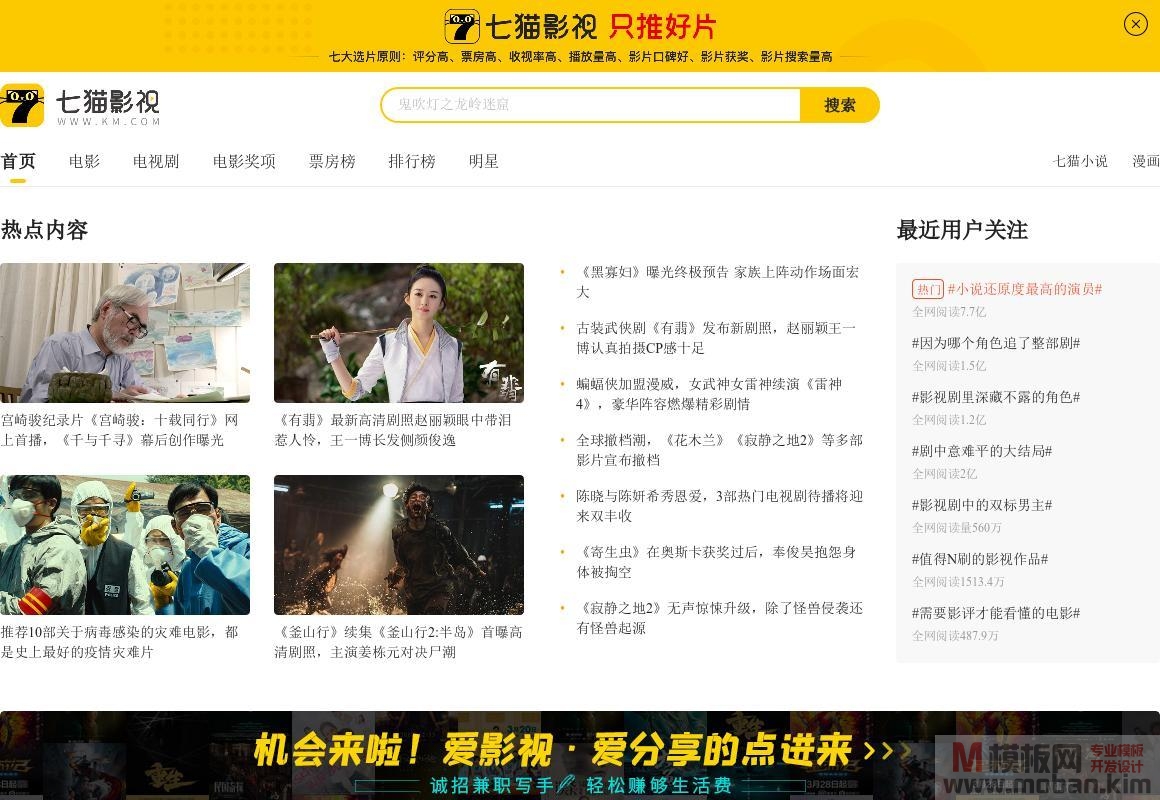The height and width of the screenshot is (800, 1160).
Task: Click the 全网阅读1.5亿 text
Action: tap(949, 366)
